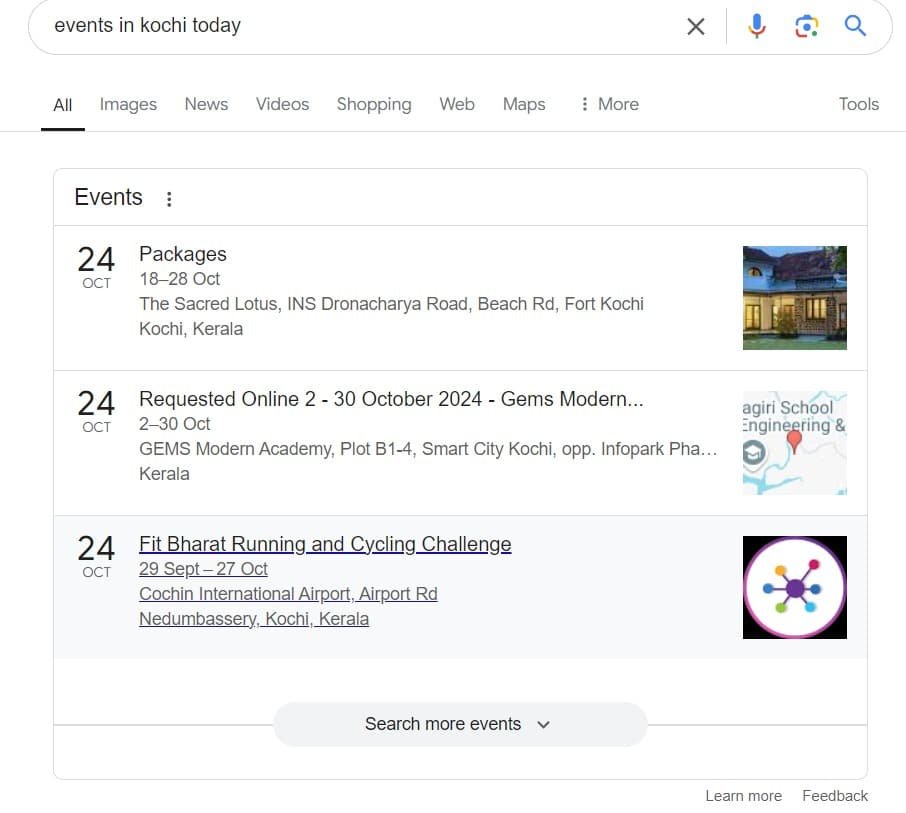Click inside the search input field
Image resolution: width=906 pixels, height=813 pixels.
[300, 26]
